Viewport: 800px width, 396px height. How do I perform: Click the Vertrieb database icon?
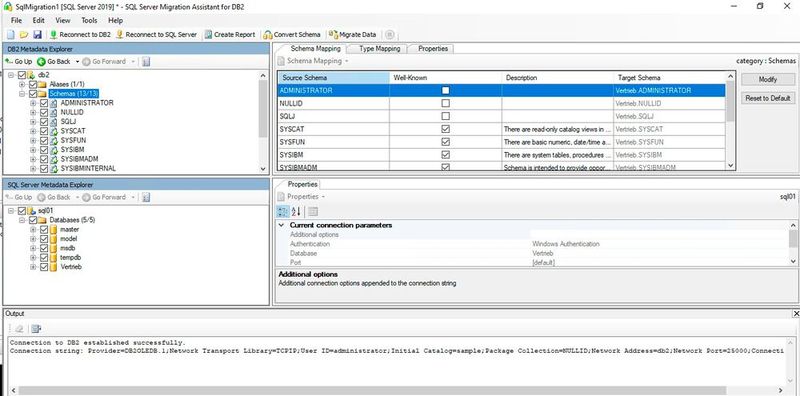53,267
